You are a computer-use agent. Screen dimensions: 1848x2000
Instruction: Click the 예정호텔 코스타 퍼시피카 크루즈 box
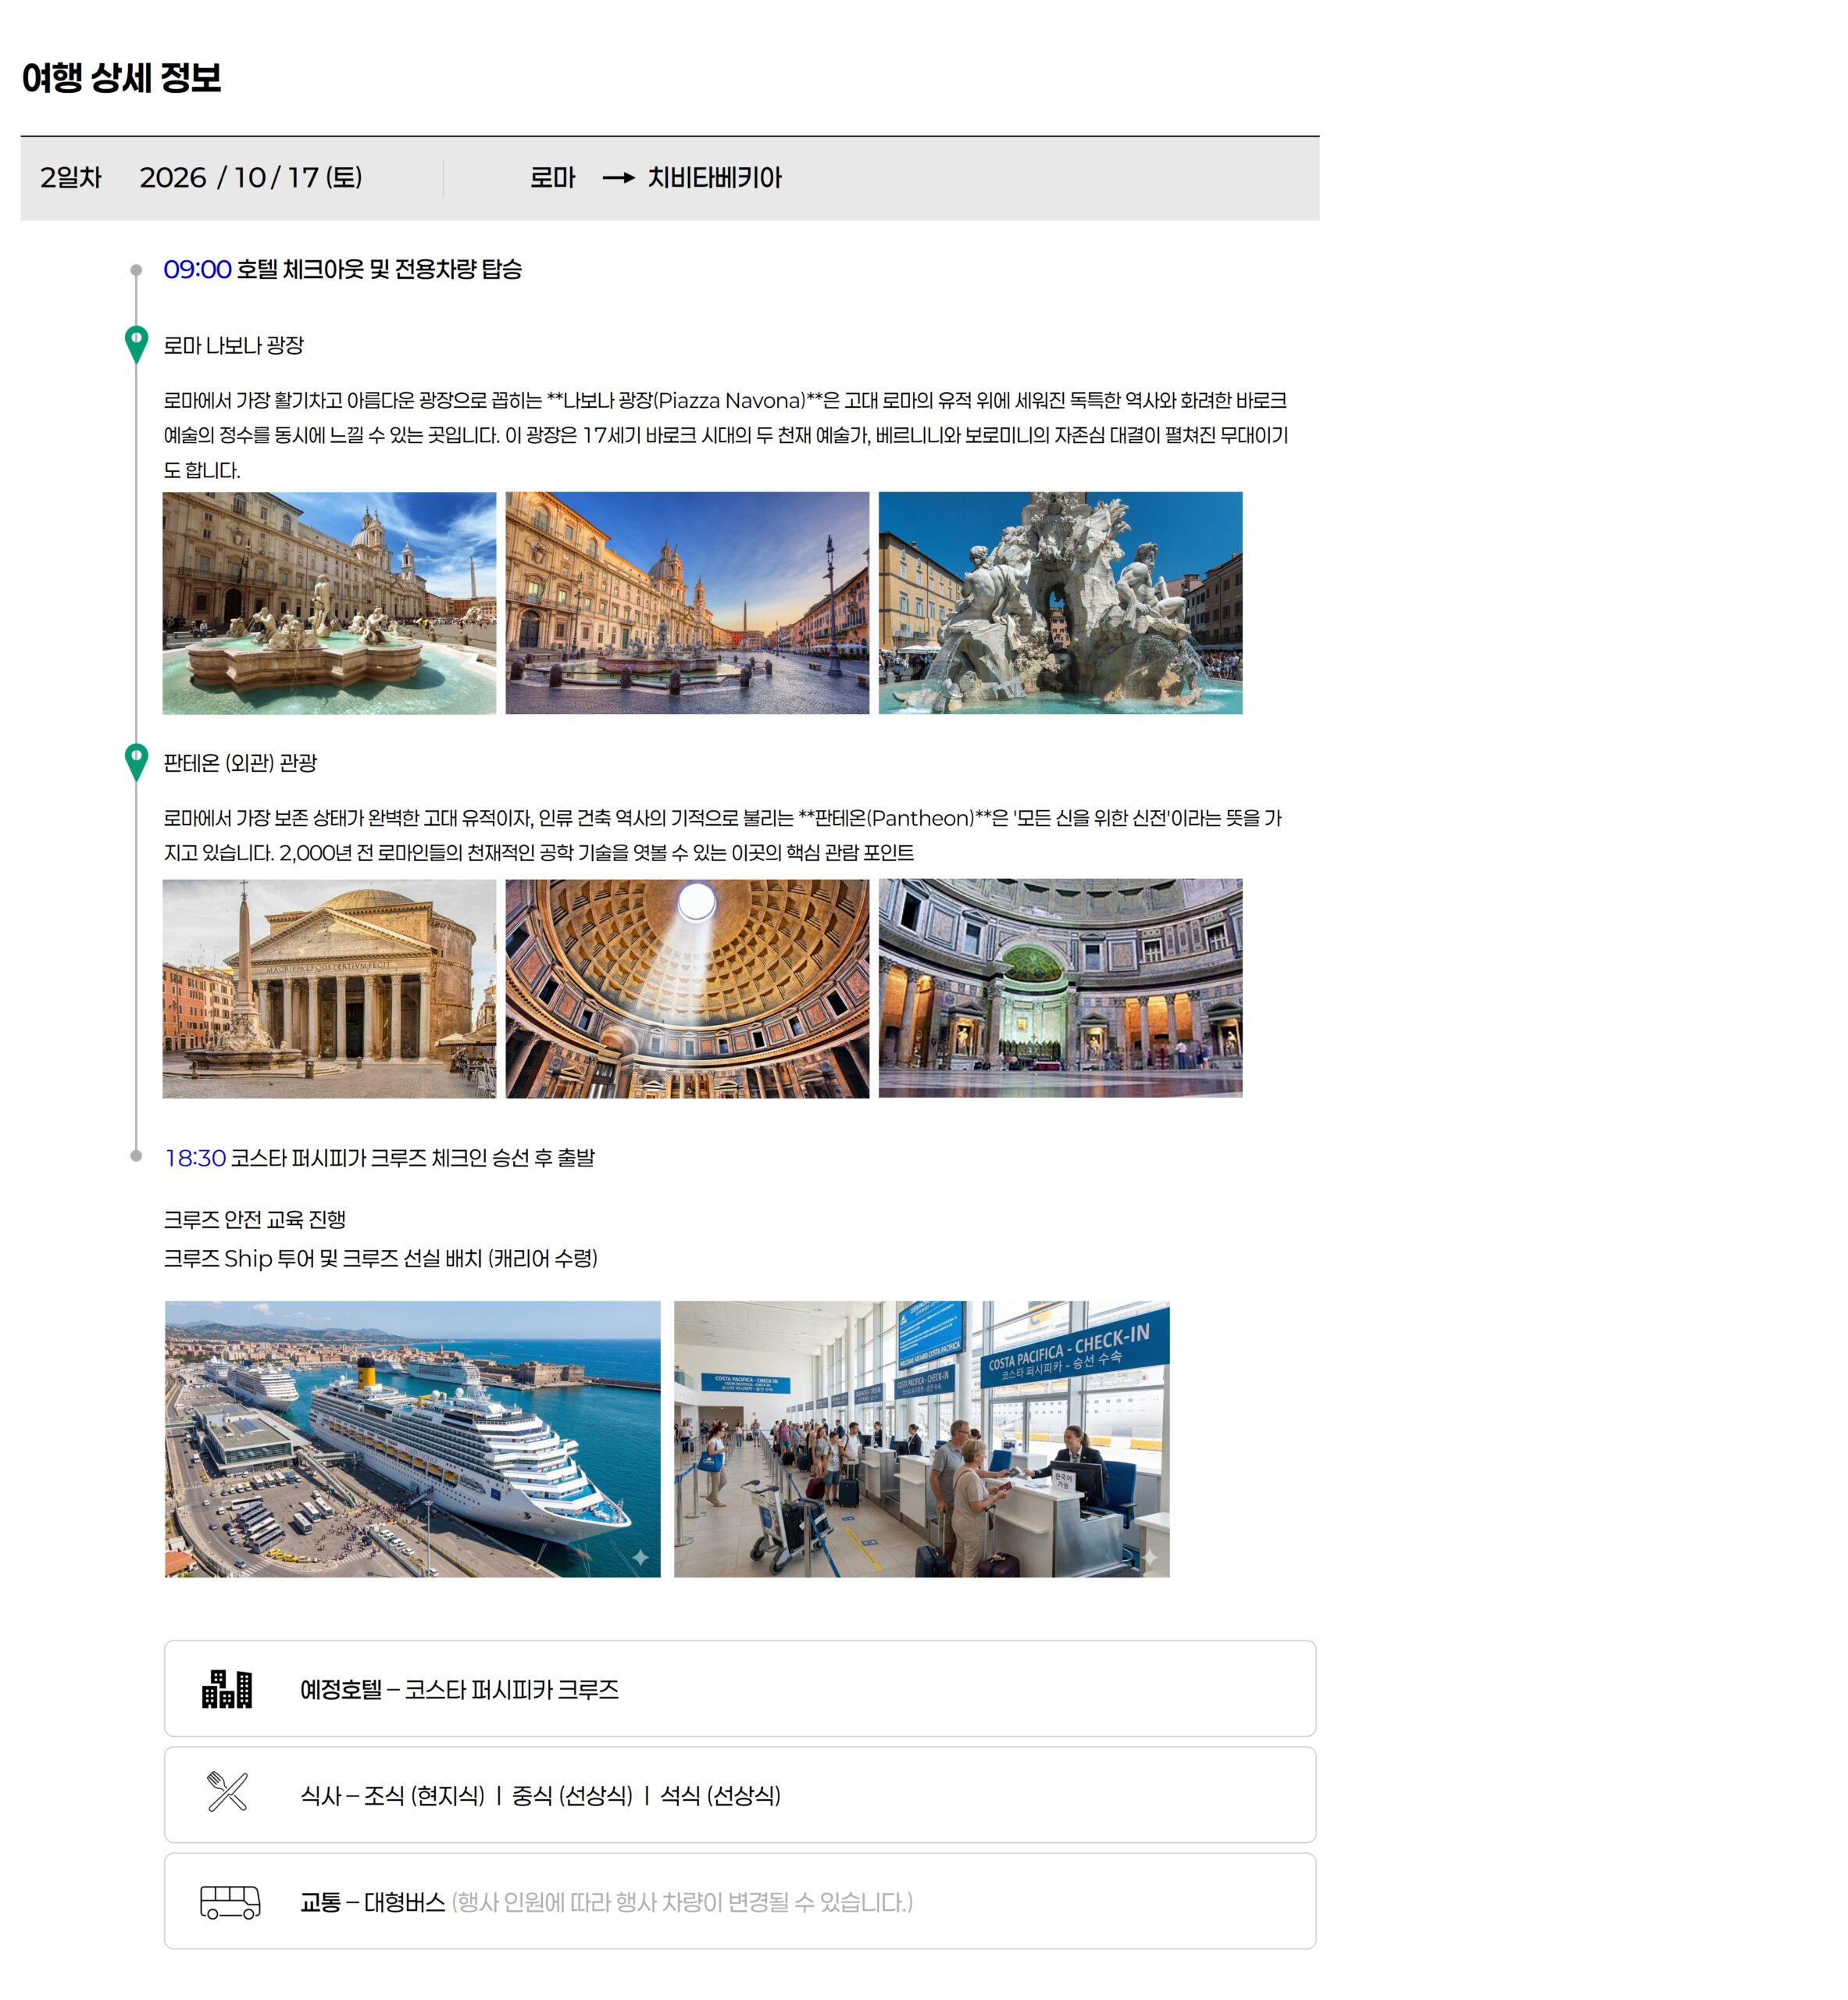pos(739,1688)
